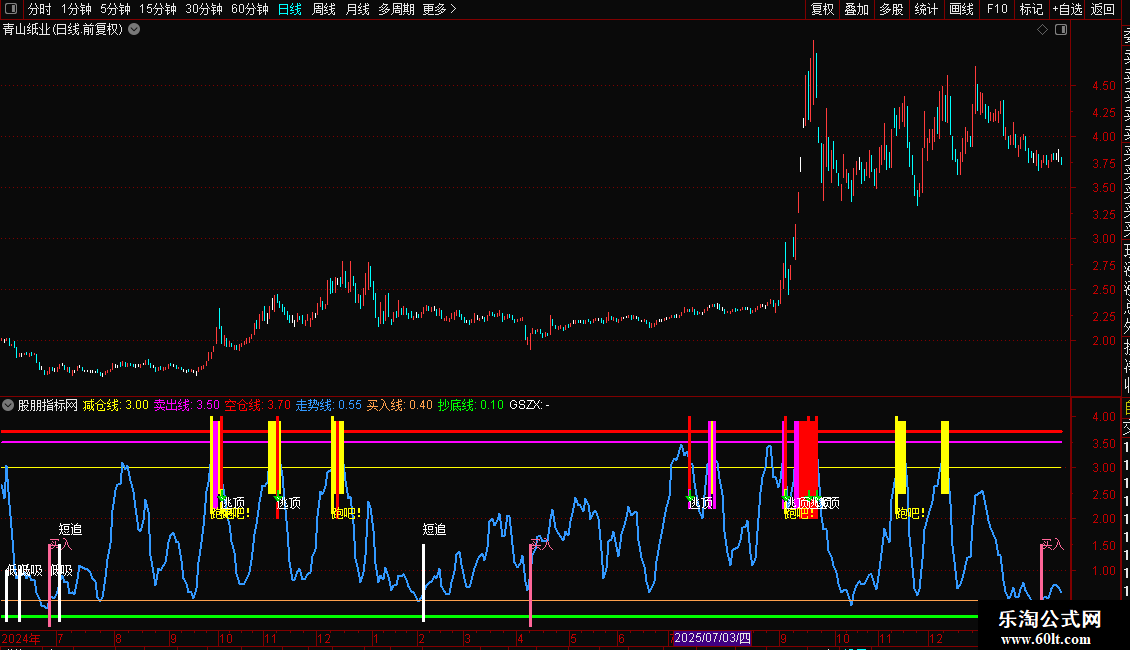This screenshot has width=1130, height=650.
Task: Toggle the left sidebar panel icon
Action: point(11,9)
